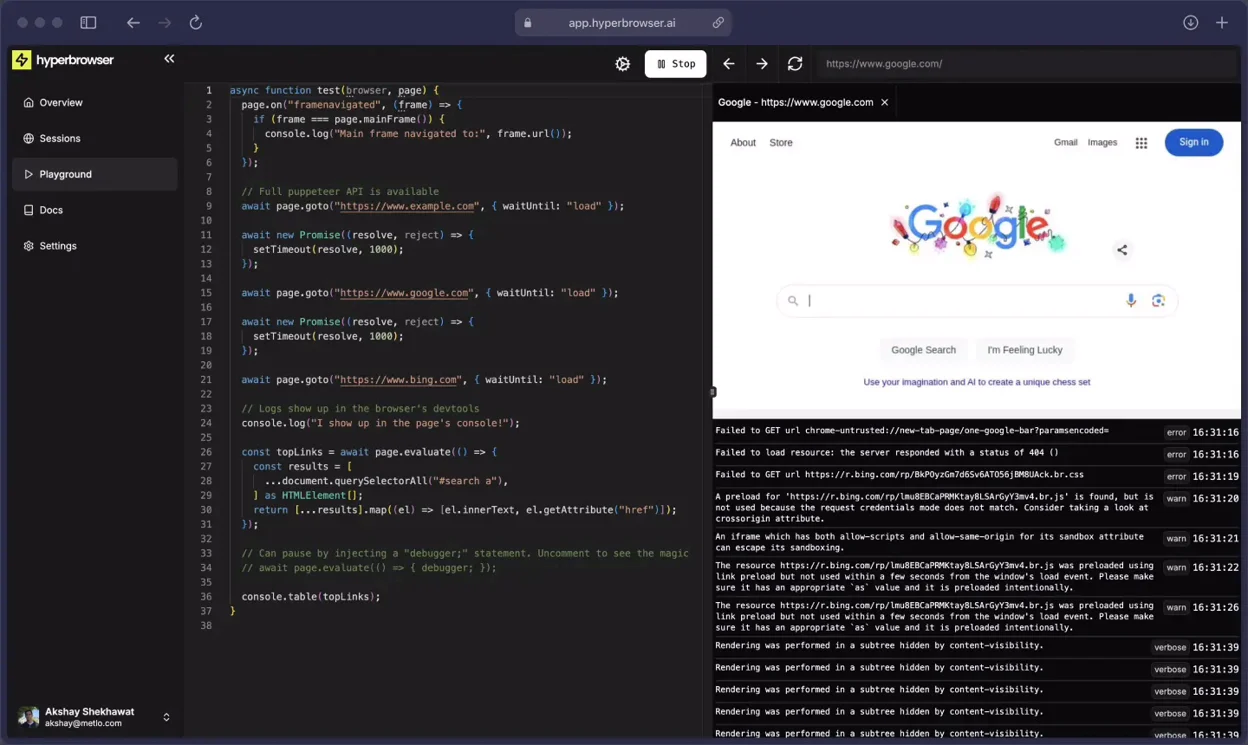1248x745 pixels.
Task: Open the Google apps grid
Action: (1141, 142)
